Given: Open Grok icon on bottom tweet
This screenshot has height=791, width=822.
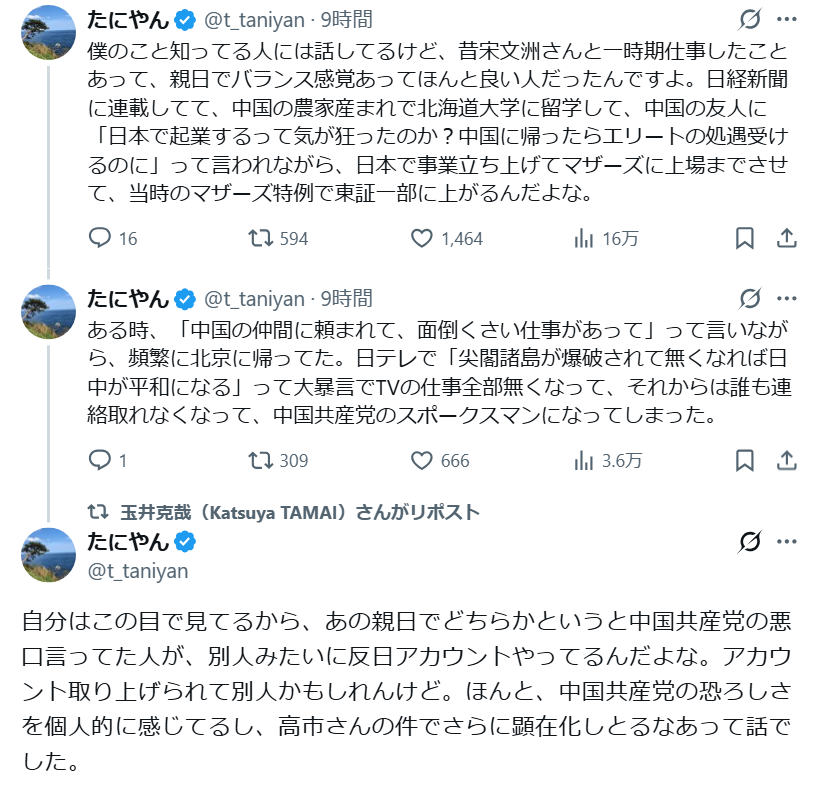Looking at the screenshot, I should pos(748,542).
